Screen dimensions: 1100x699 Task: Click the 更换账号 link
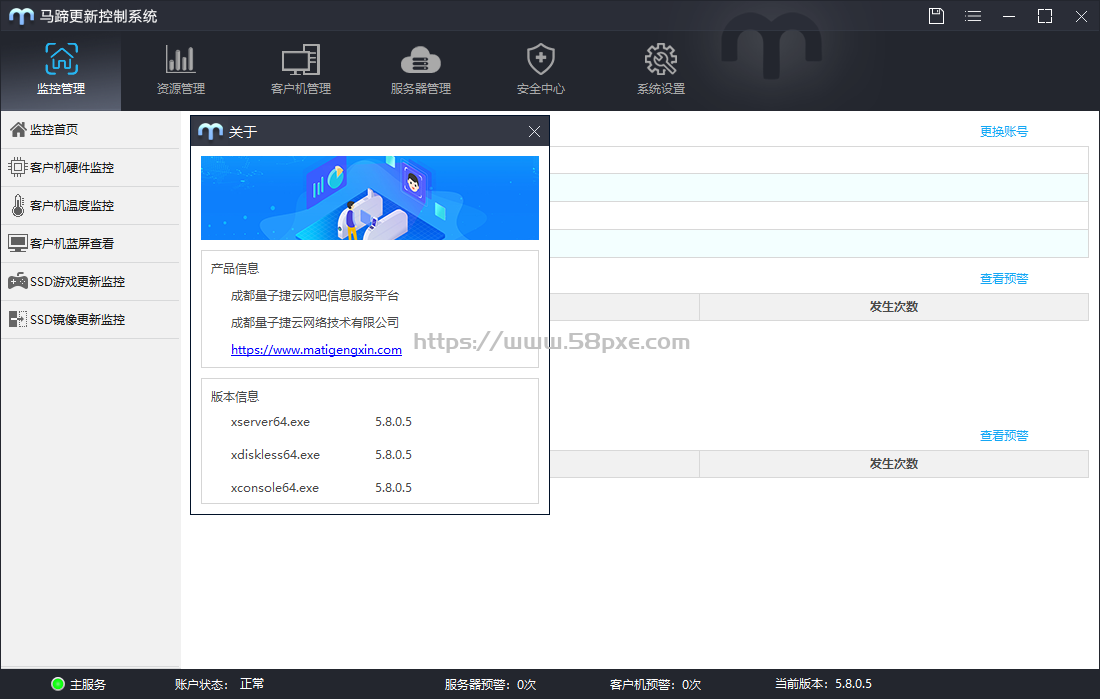[x=1004, y=131]
